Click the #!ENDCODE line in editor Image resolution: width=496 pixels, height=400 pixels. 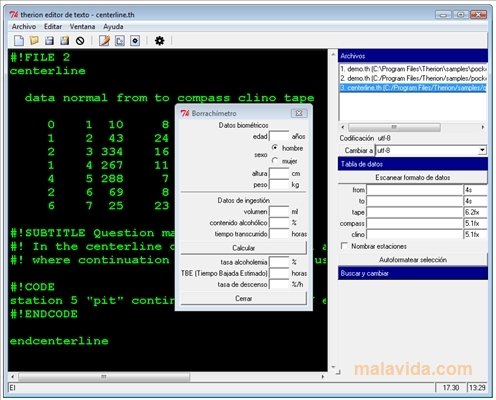[44, 314]
